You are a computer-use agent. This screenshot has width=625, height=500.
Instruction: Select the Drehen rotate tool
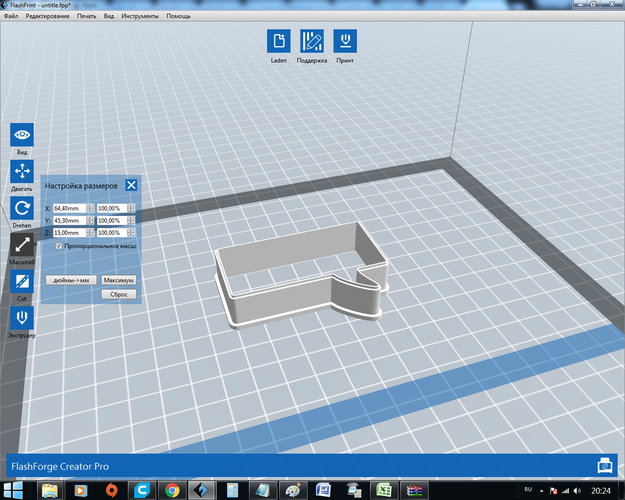click(x=22, y=208)
